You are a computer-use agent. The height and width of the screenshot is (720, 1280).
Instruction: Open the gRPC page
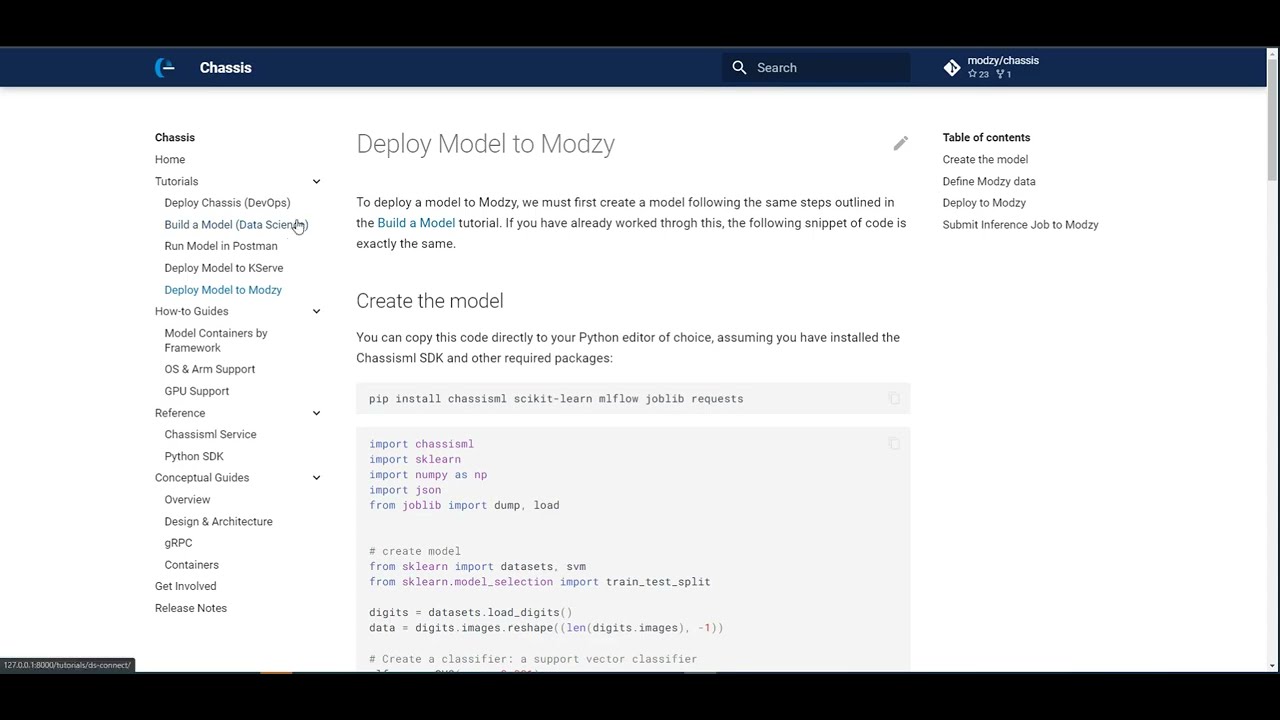[178, 543]
